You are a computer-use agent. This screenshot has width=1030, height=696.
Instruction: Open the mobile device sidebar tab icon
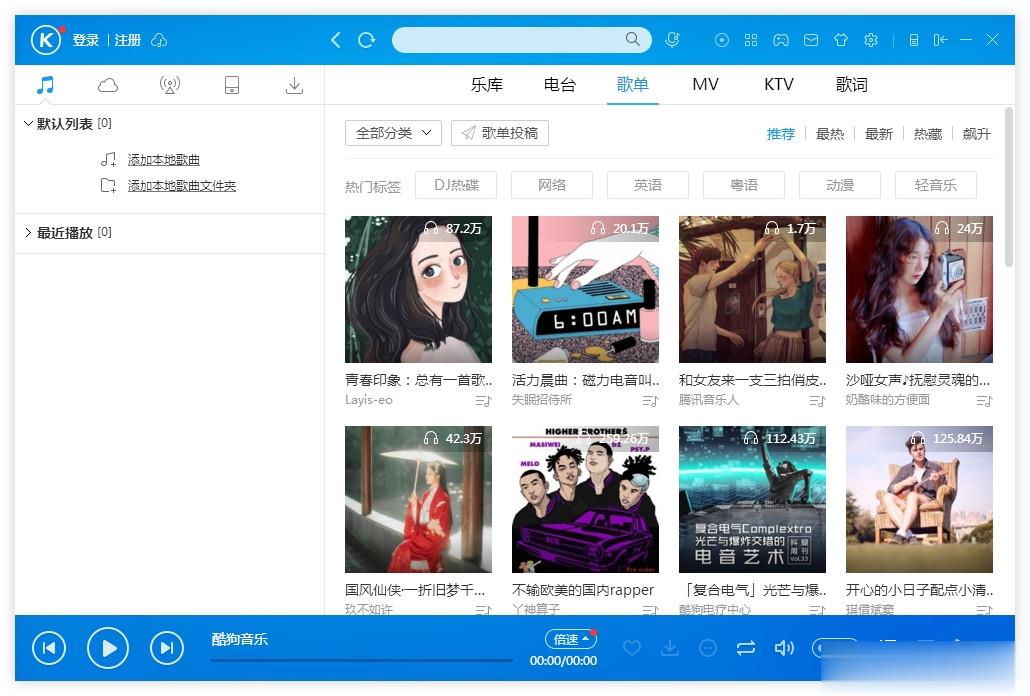point(232,85)
